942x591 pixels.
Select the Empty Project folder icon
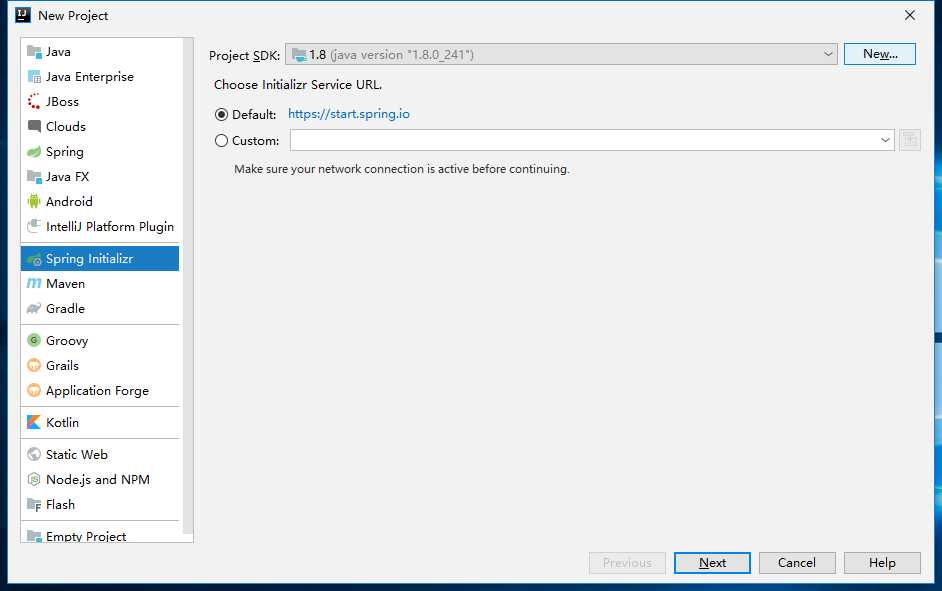(x=34, y=536)
